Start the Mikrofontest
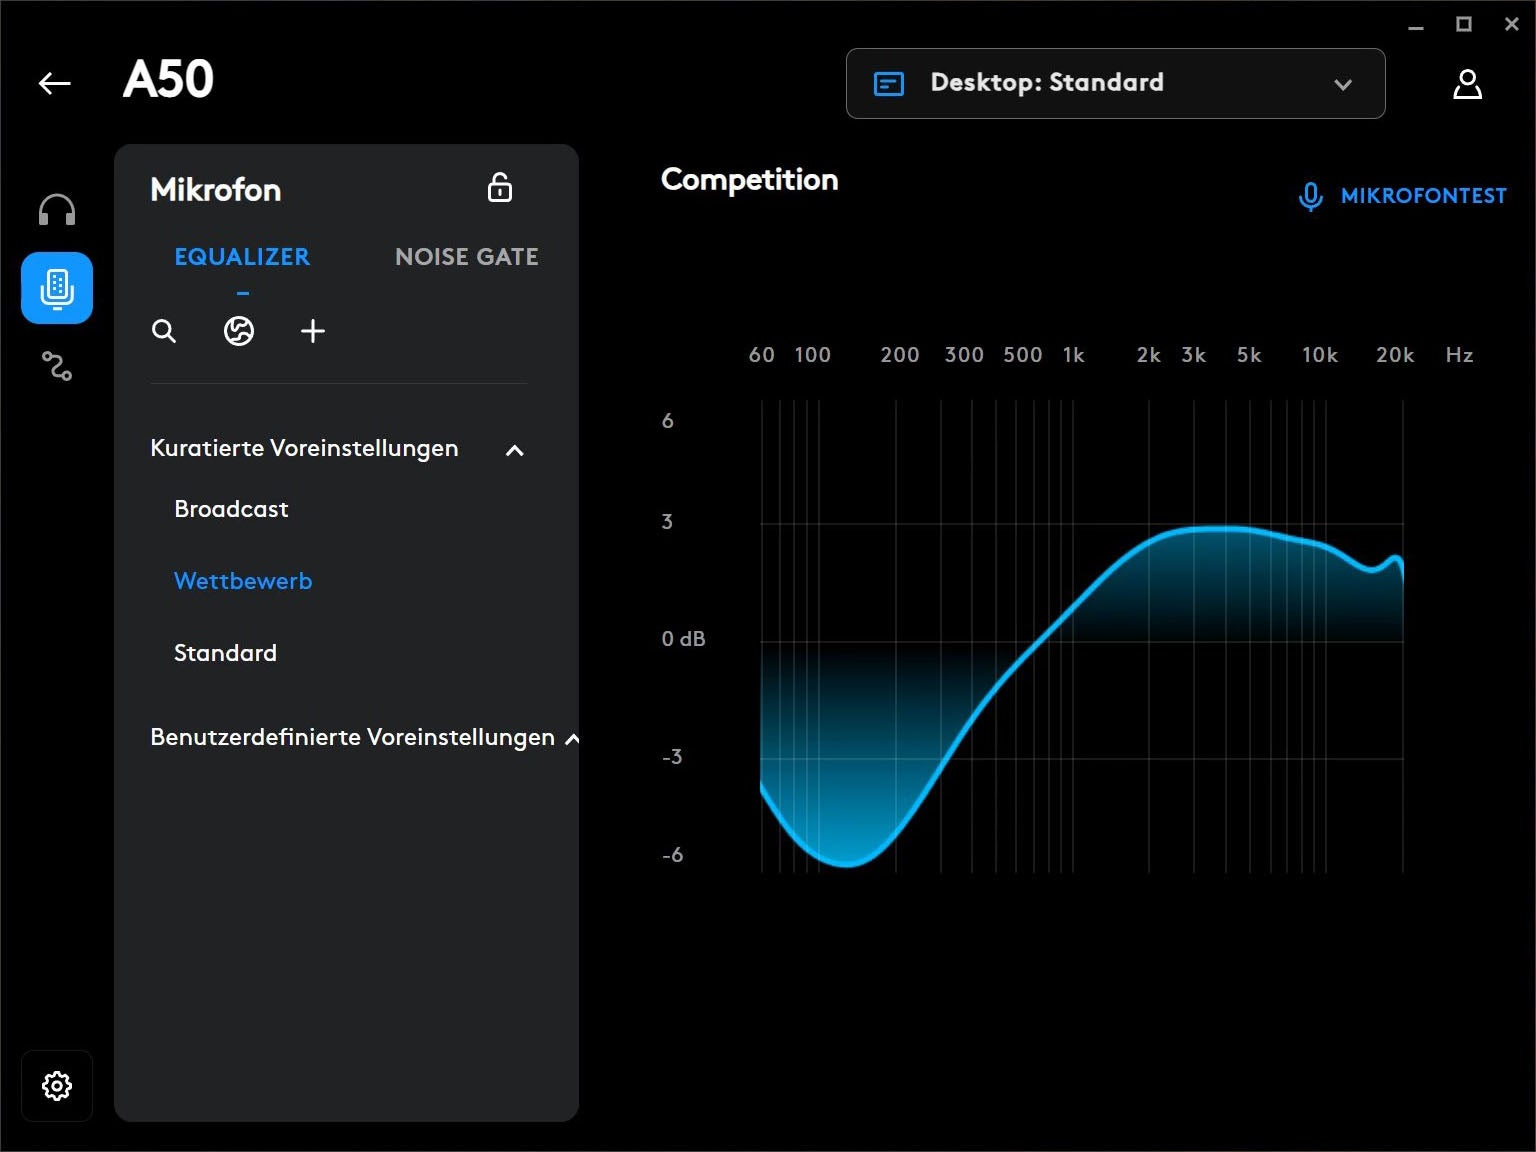Viewport: 1536px width, 1152px height. [1402, 196]
